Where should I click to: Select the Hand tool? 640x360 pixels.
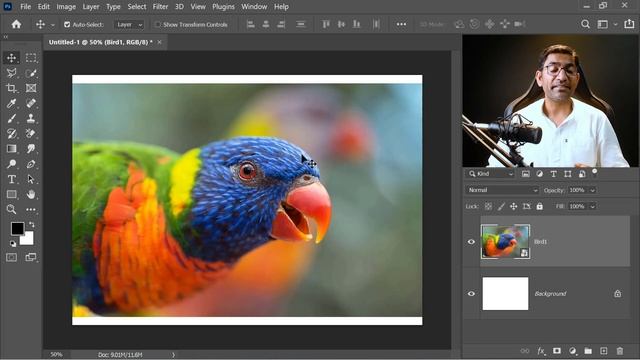31,194
